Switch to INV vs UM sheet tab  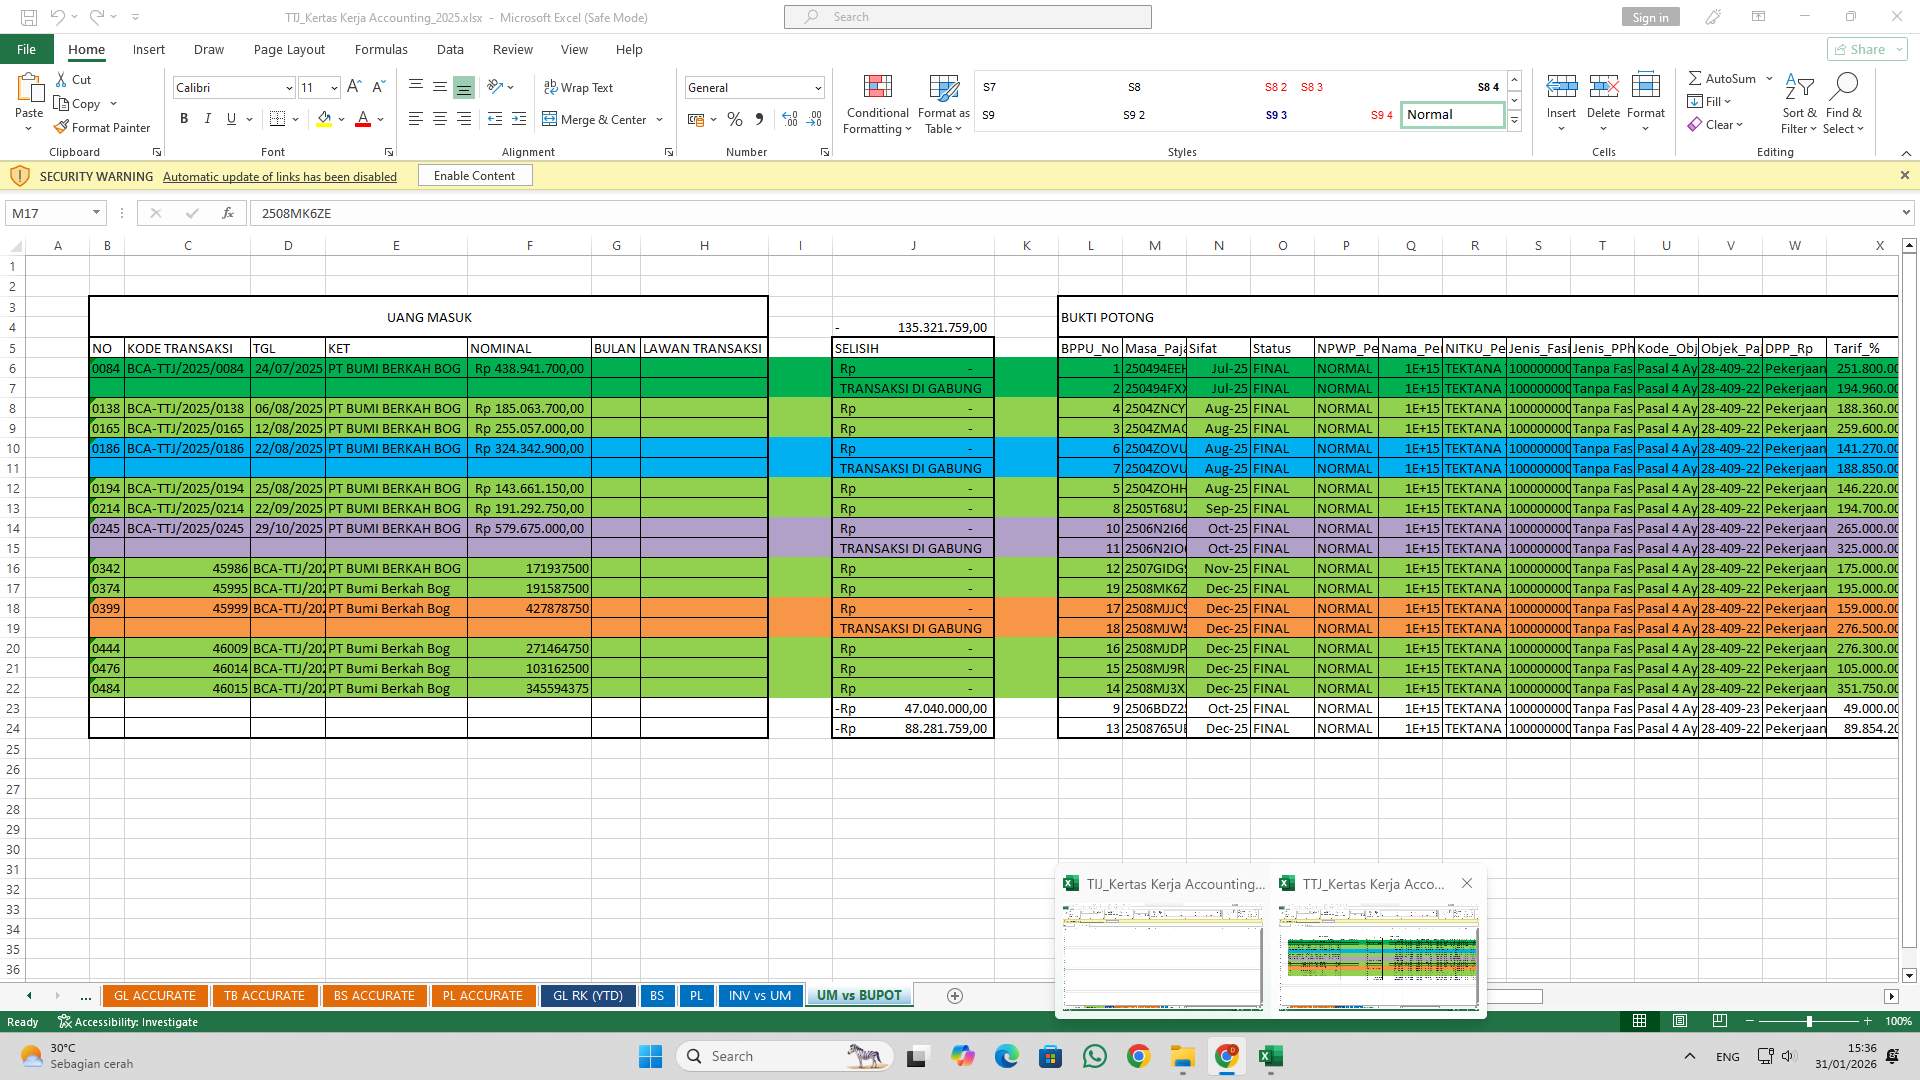tap(759, 995)
